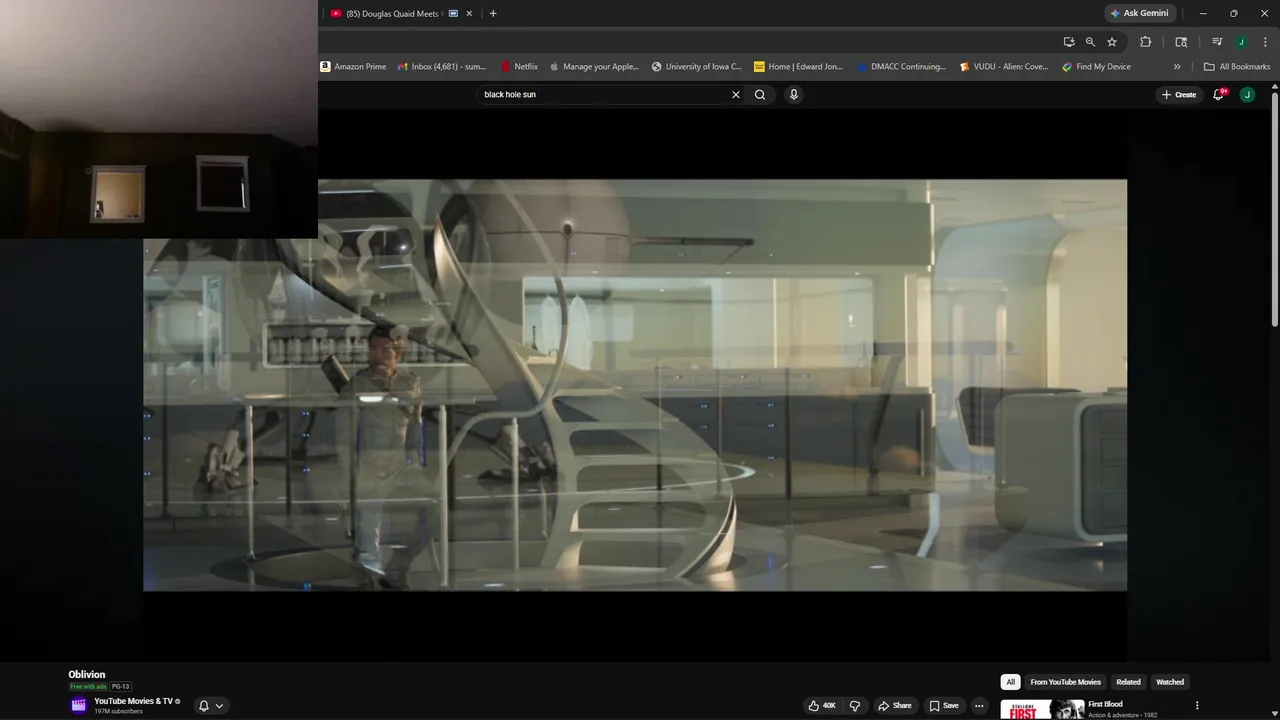Open the media controls icon in Chrome toolbar
Image resolution: width=1280 pixels, height=720 pixels.
1217,42
